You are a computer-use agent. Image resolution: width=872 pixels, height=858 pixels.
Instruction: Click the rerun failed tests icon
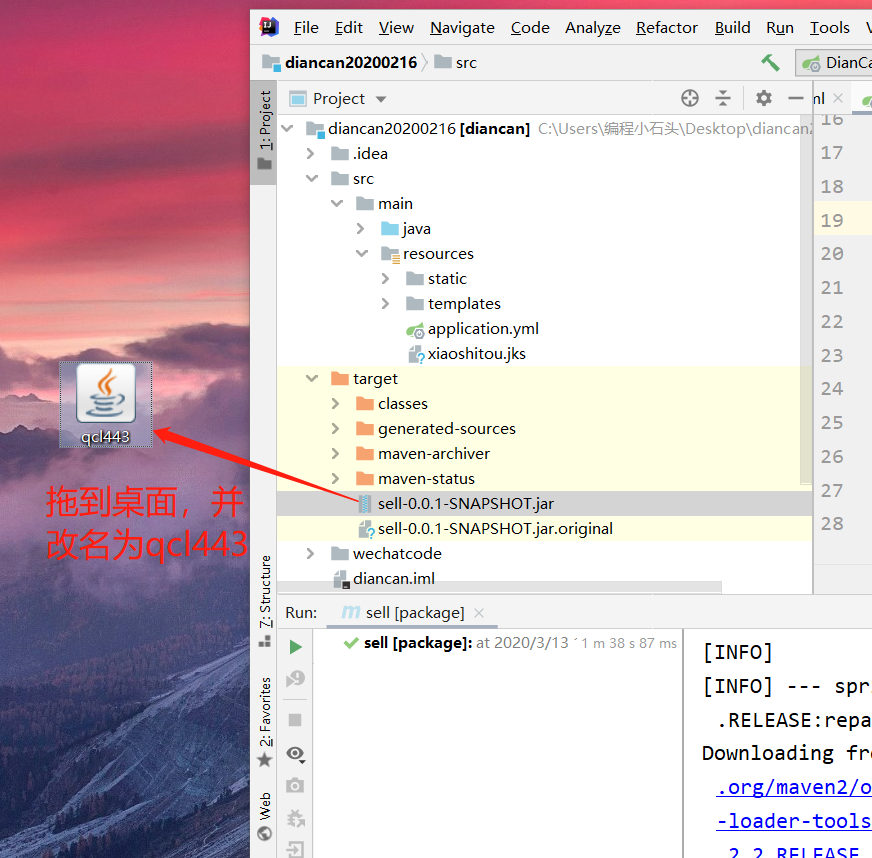tap(295, 679)
